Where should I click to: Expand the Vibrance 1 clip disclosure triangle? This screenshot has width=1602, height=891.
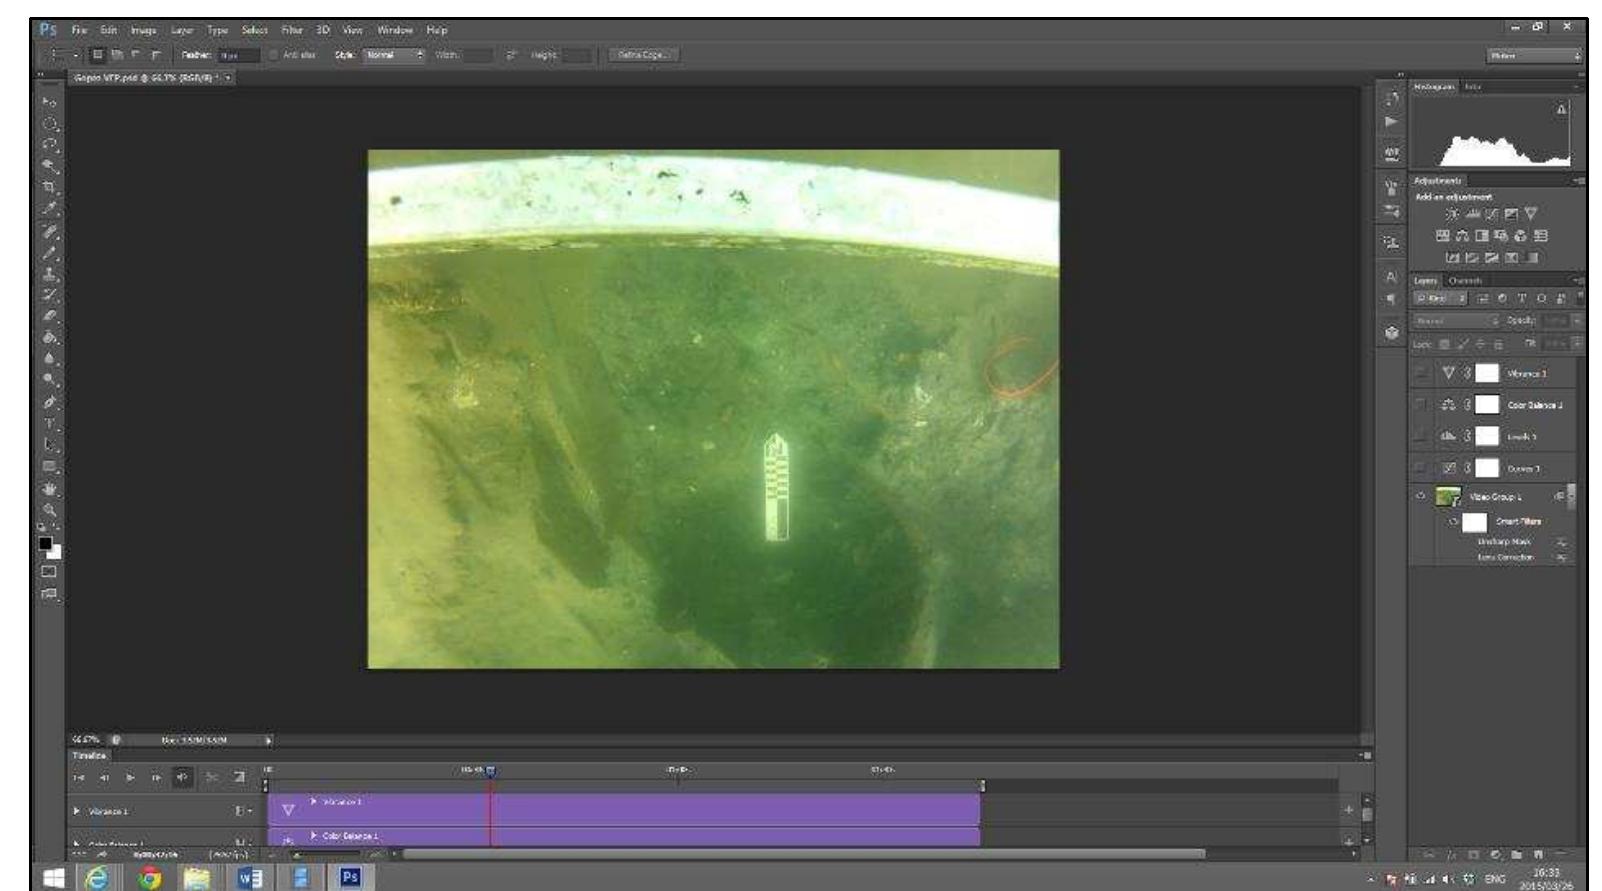click(x=314, y=802)
